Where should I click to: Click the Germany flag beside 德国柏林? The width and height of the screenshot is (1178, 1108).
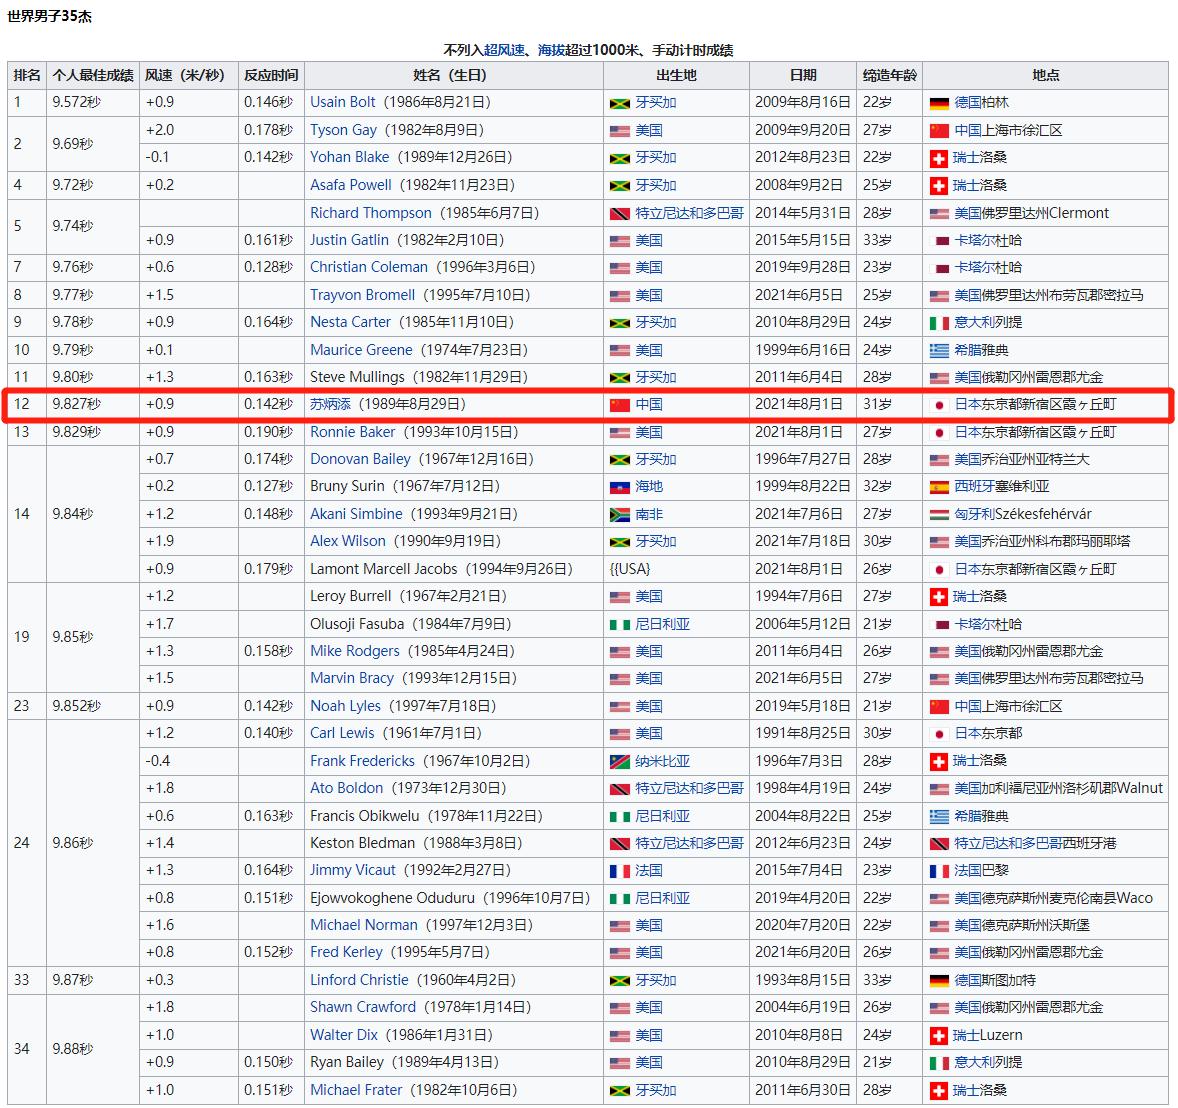pyautogui.click(x=938, y=103)
